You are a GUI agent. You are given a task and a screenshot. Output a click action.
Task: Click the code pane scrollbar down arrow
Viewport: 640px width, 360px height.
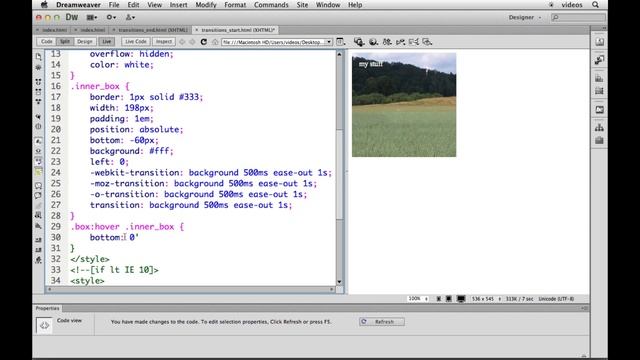[x=339, y=282]
